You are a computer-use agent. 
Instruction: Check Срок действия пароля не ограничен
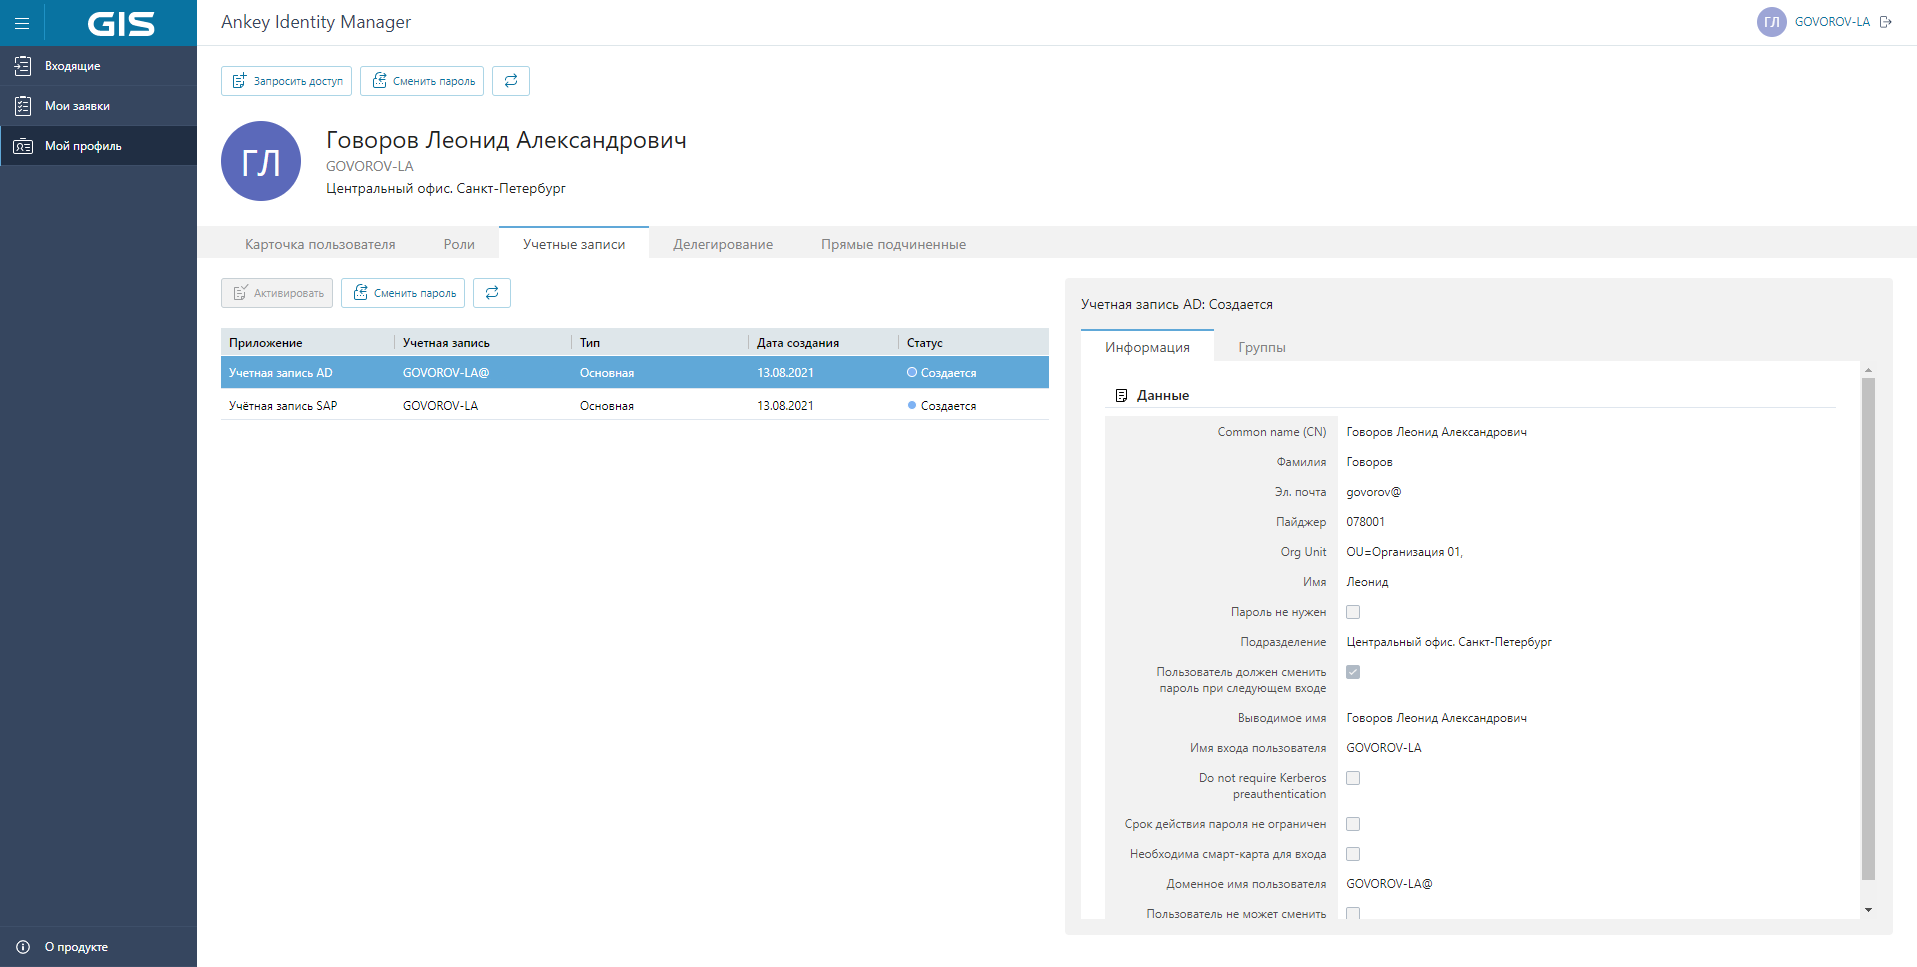1353,824
